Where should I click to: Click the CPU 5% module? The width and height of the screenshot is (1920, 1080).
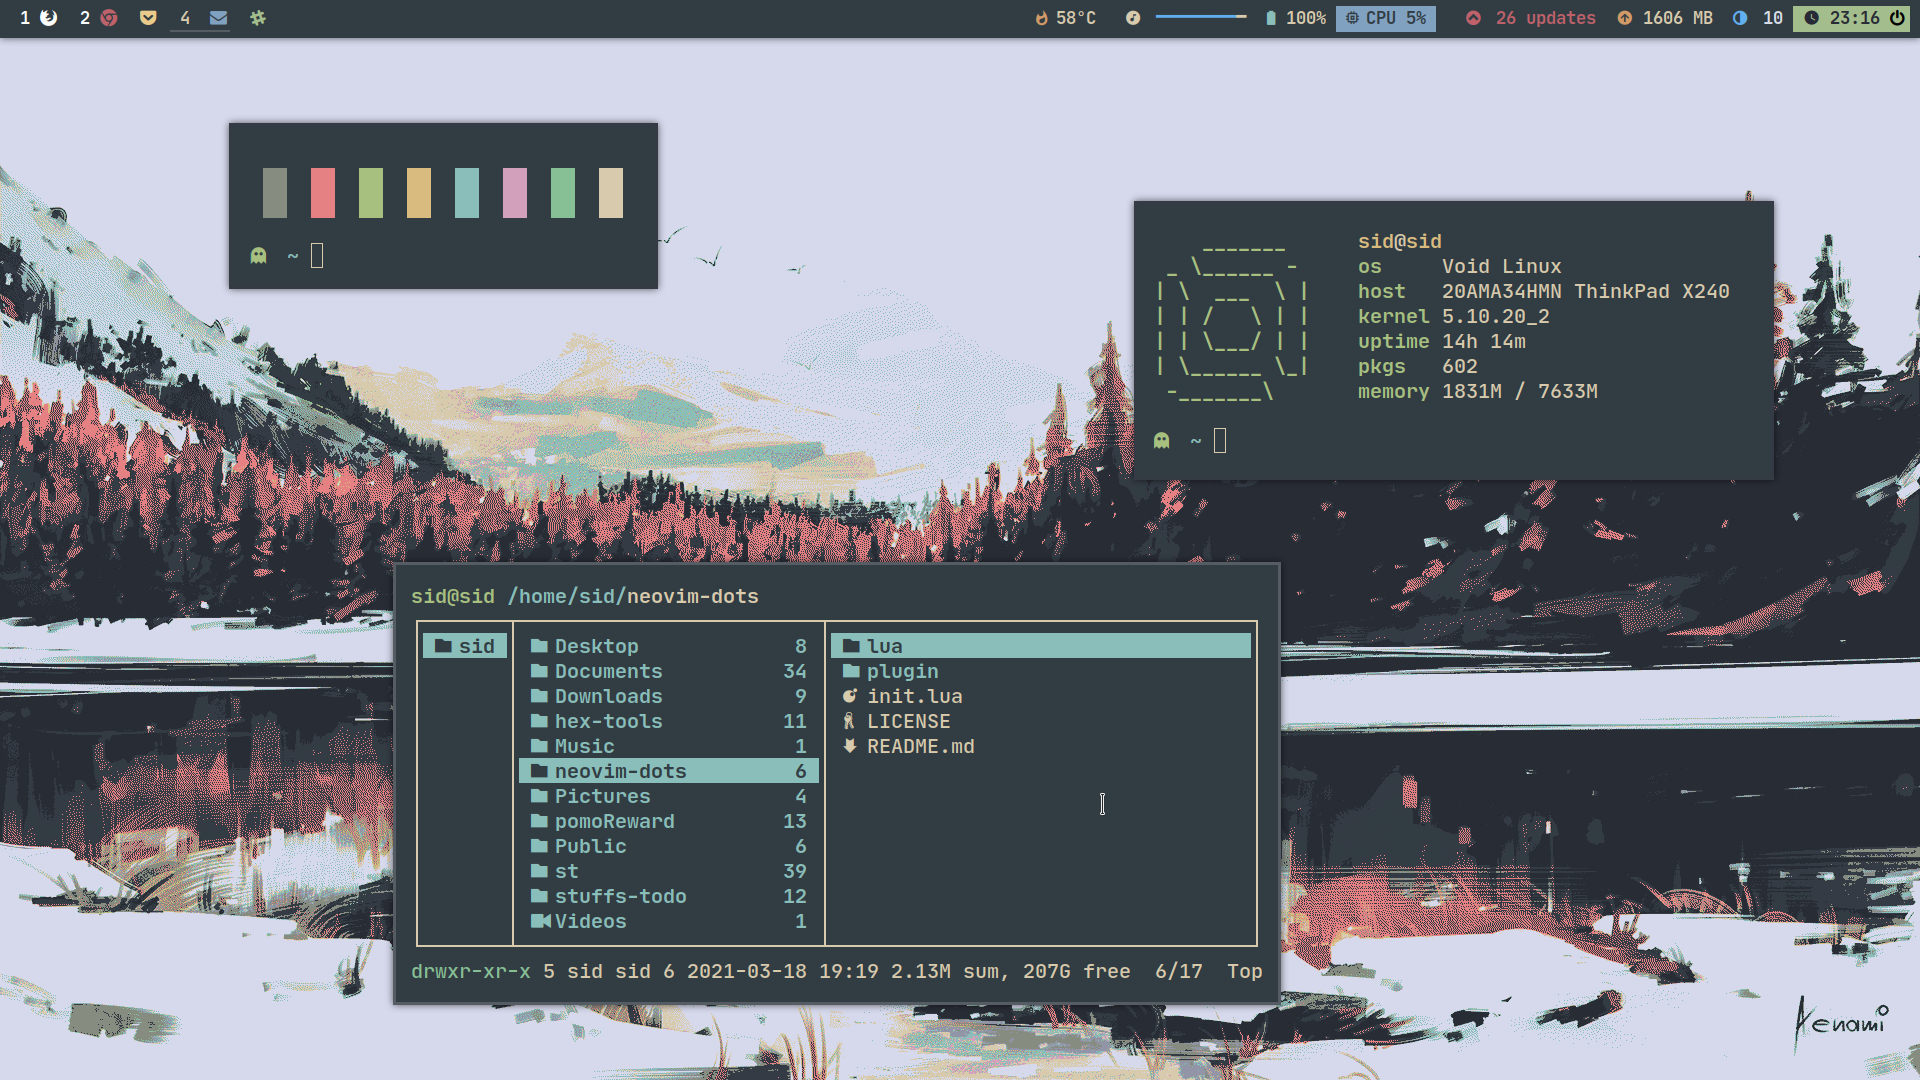click(1386, 18)
